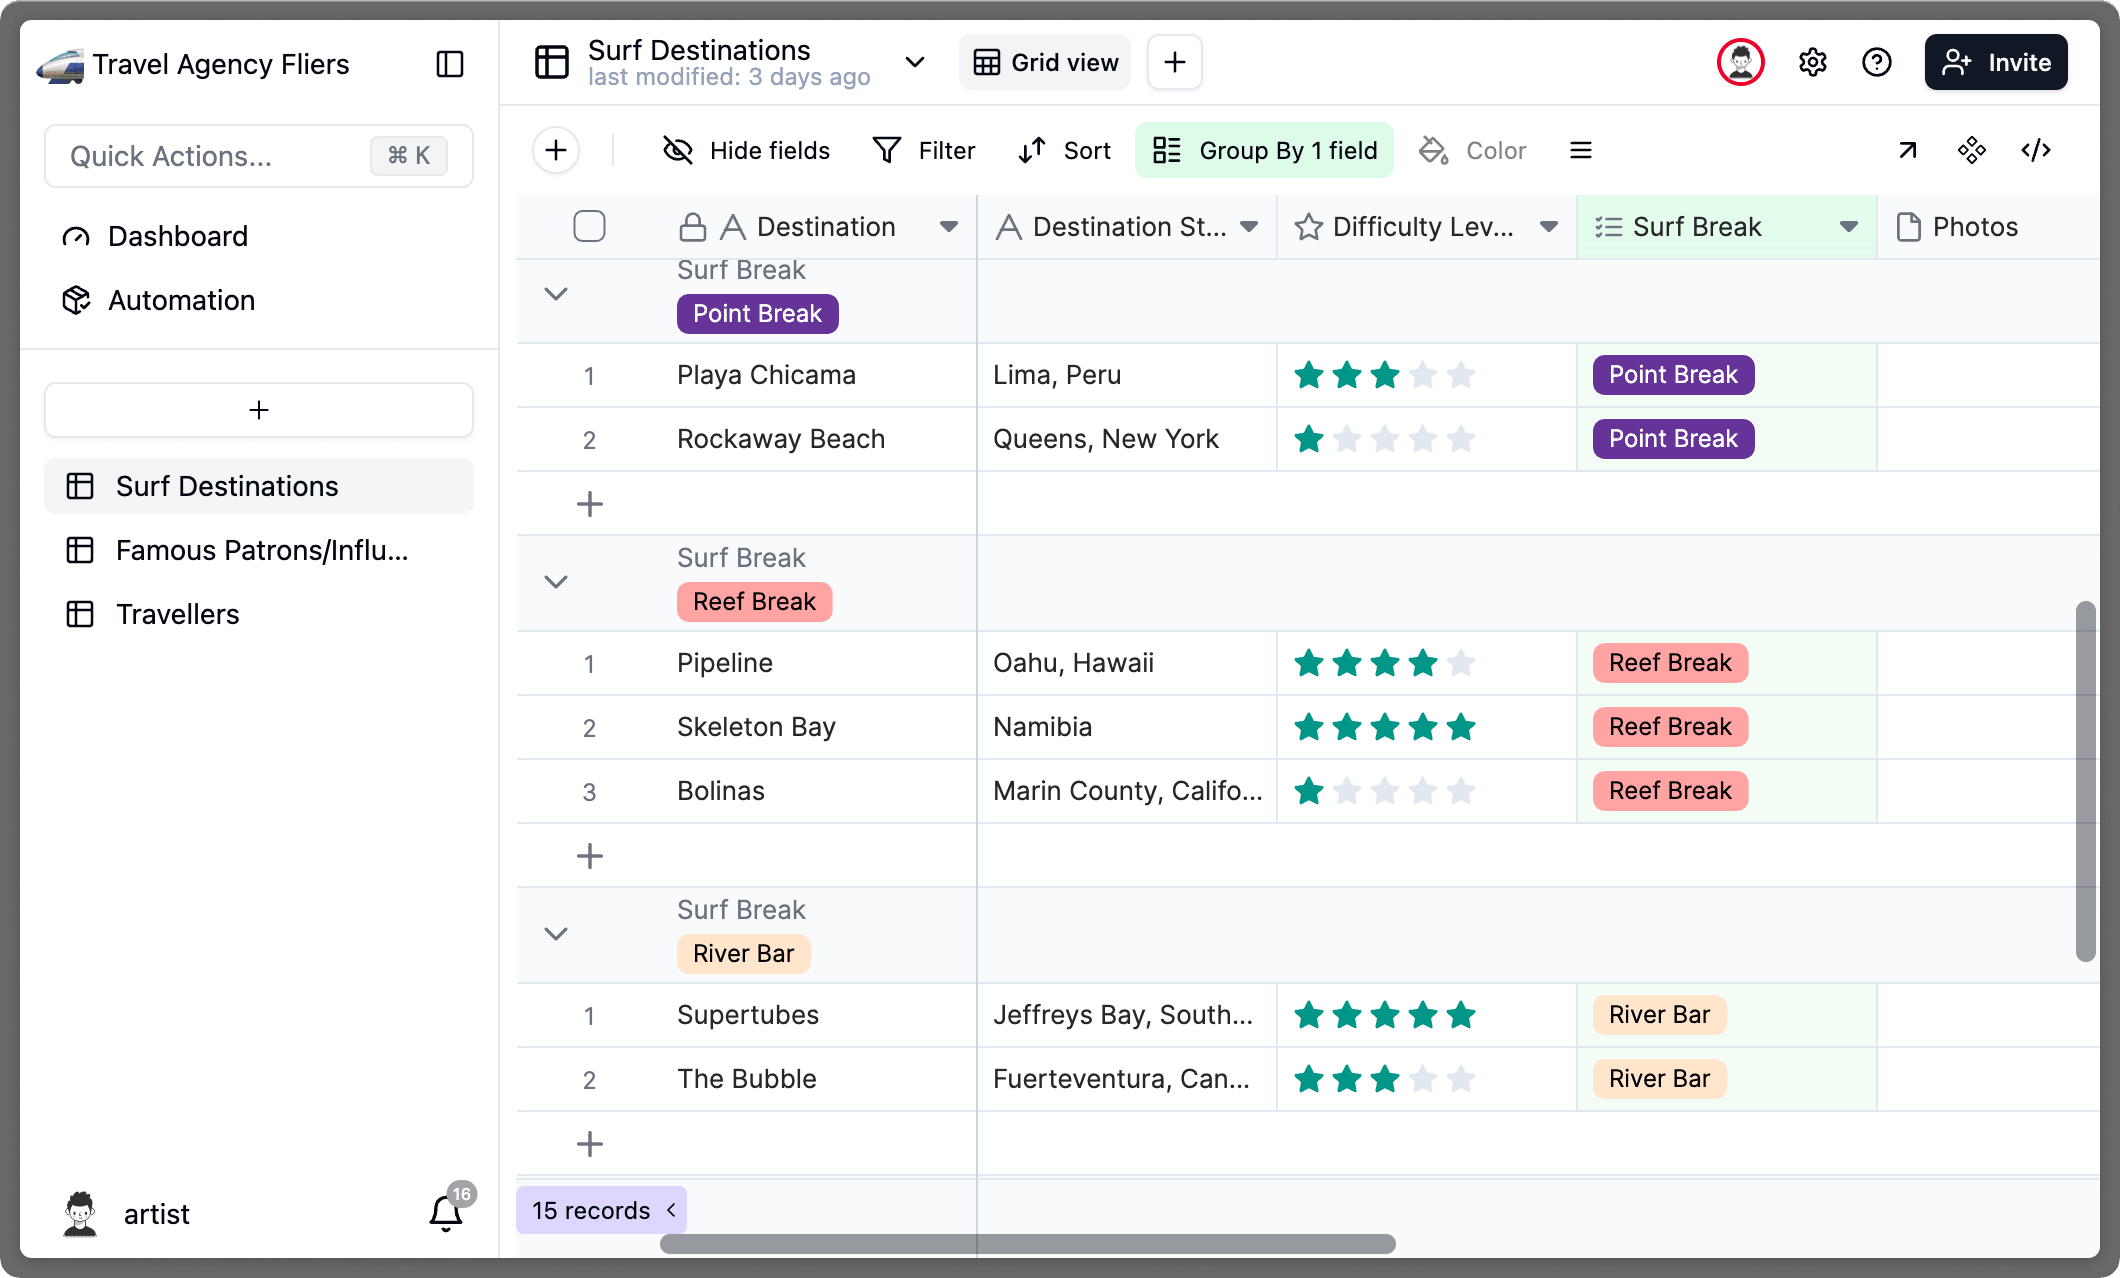Click the user avatar in the header
2120x1278 pixels.
coord(1741,62)
